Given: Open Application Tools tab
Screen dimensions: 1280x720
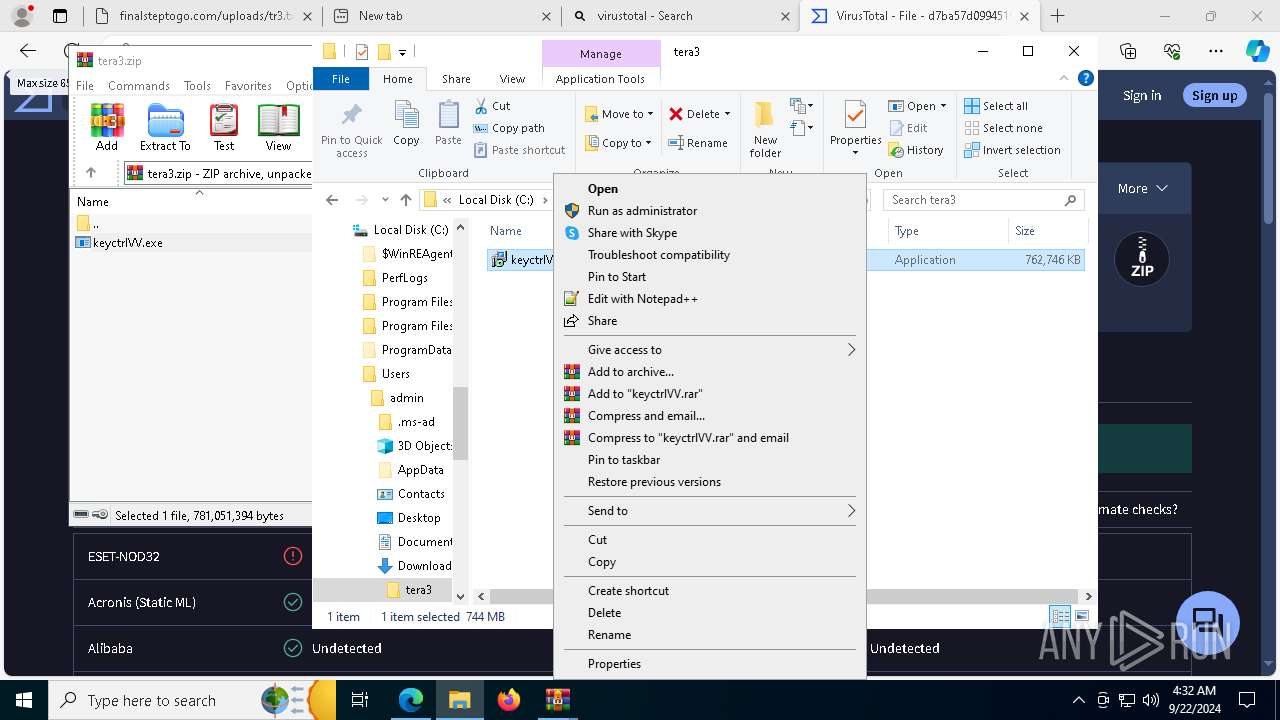Looking at the screenshot, I should [600, 79].
